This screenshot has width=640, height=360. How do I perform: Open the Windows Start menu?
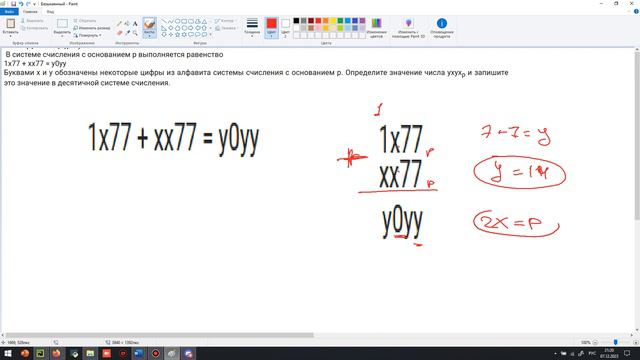pos(8,353)
